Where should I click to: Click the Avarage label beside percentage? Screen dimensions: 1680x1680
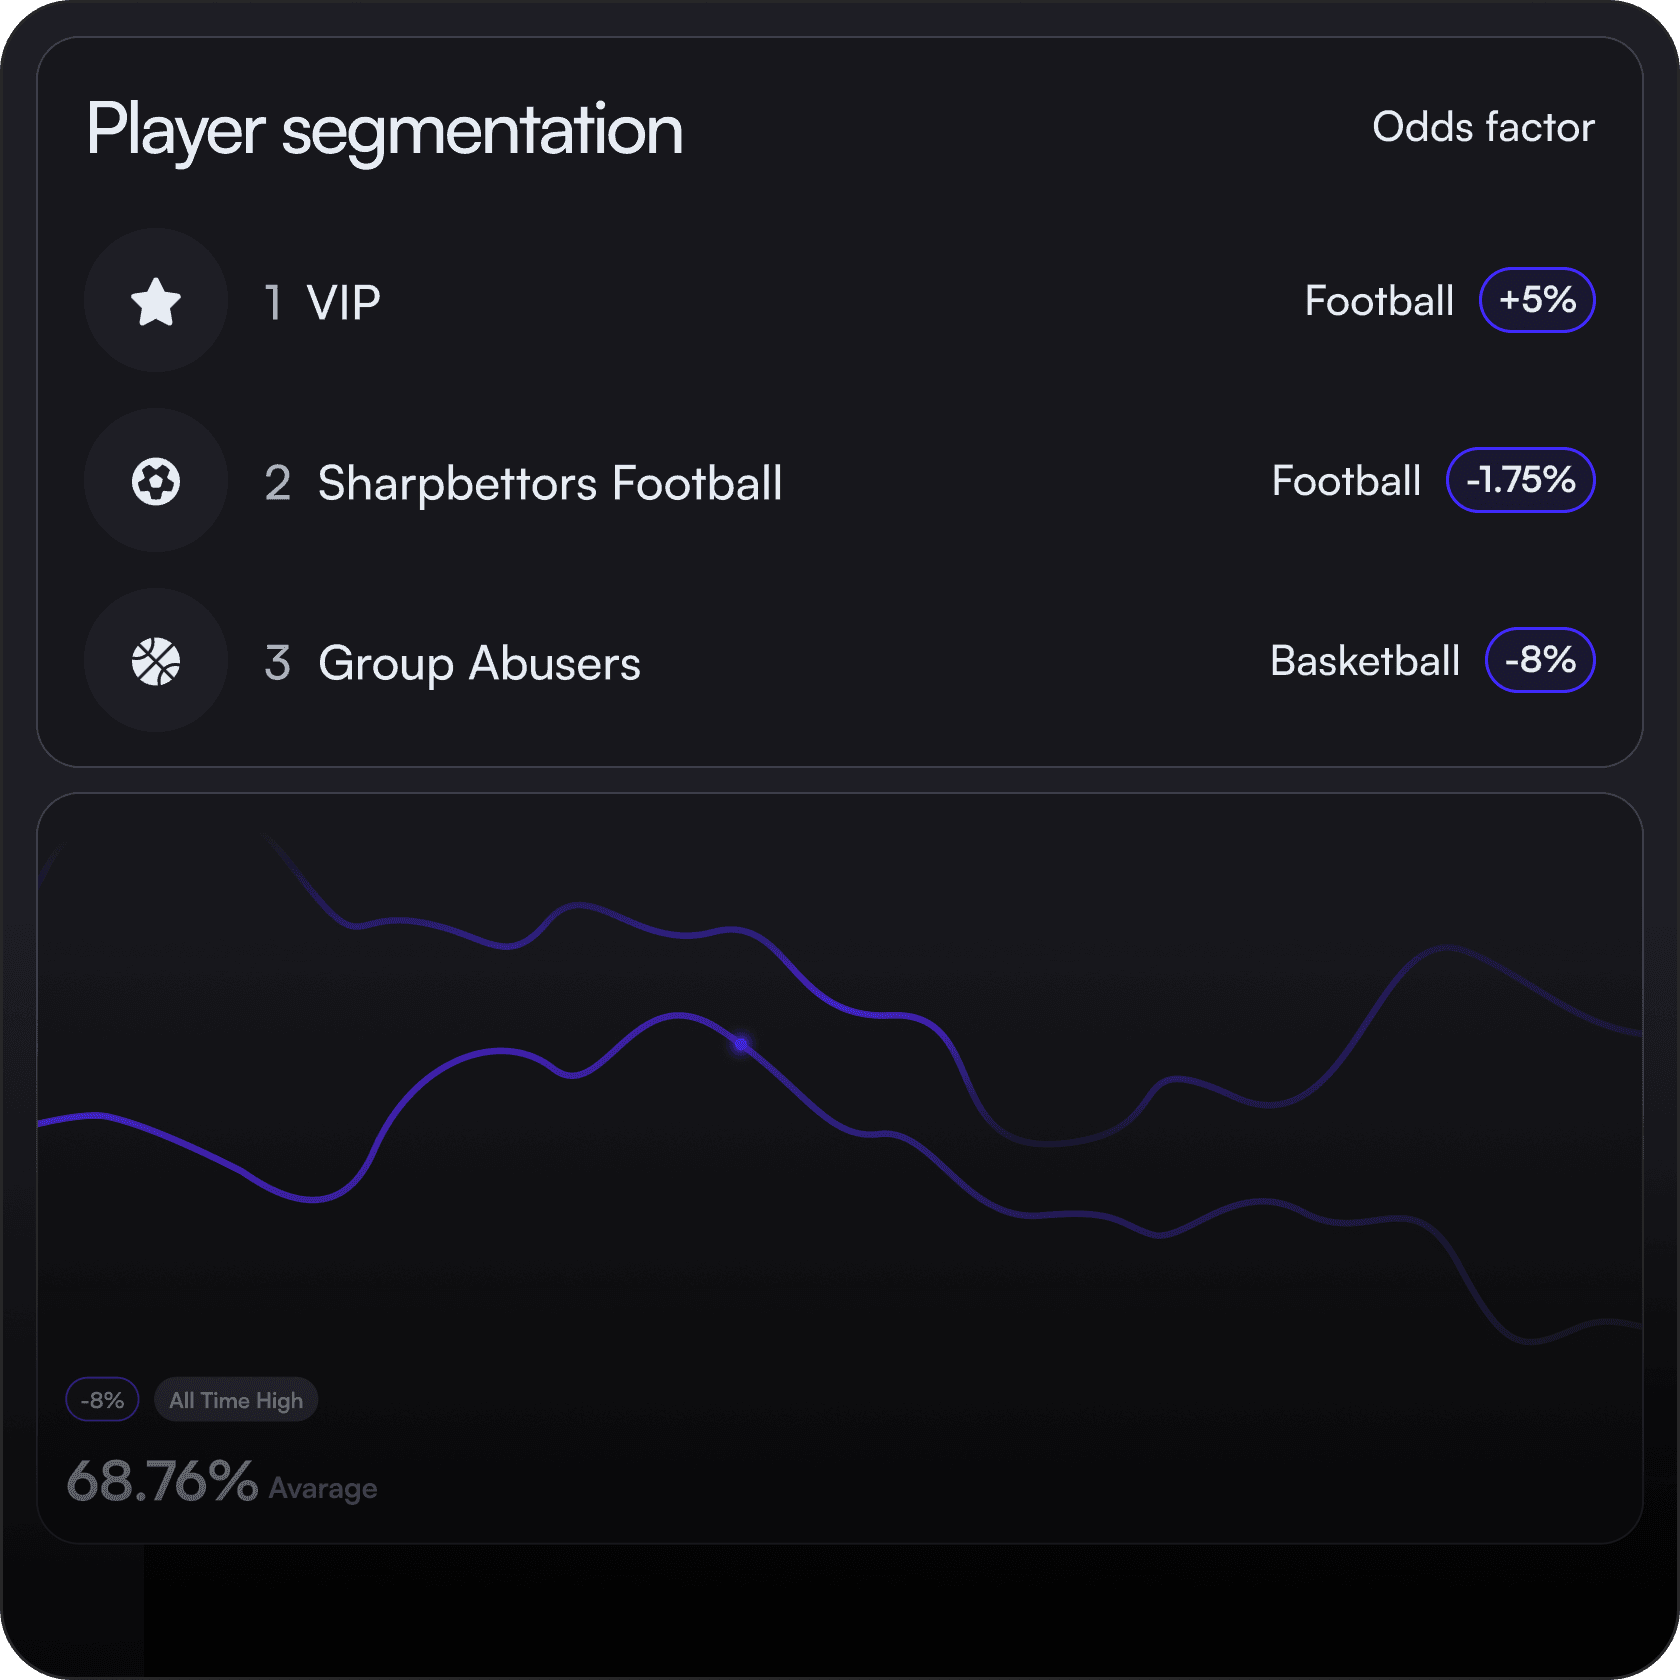[323, 1489]
